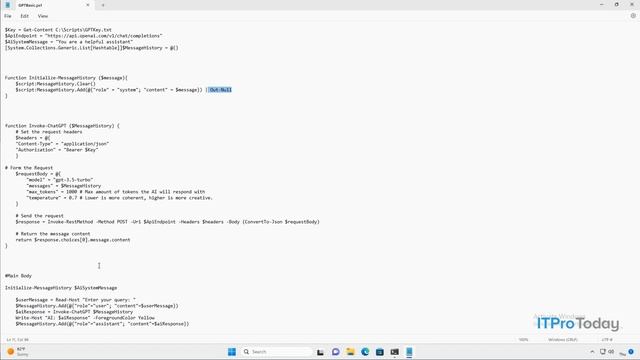Viewport: 640px width, 360px height.
Task: Click the $Key = Get-Content line
Action: [x=58, y=30]
